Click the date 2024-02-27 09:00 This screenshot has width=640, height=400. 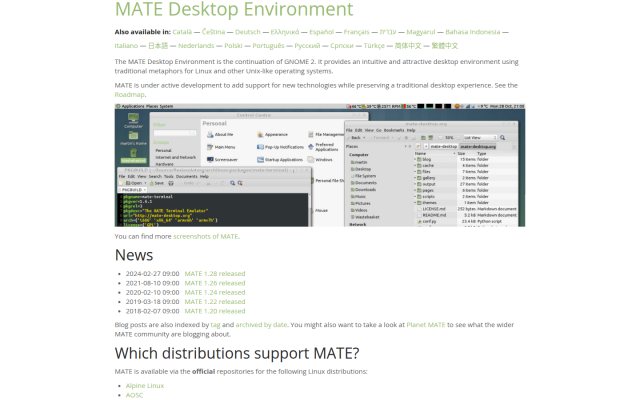click(152, 273)
